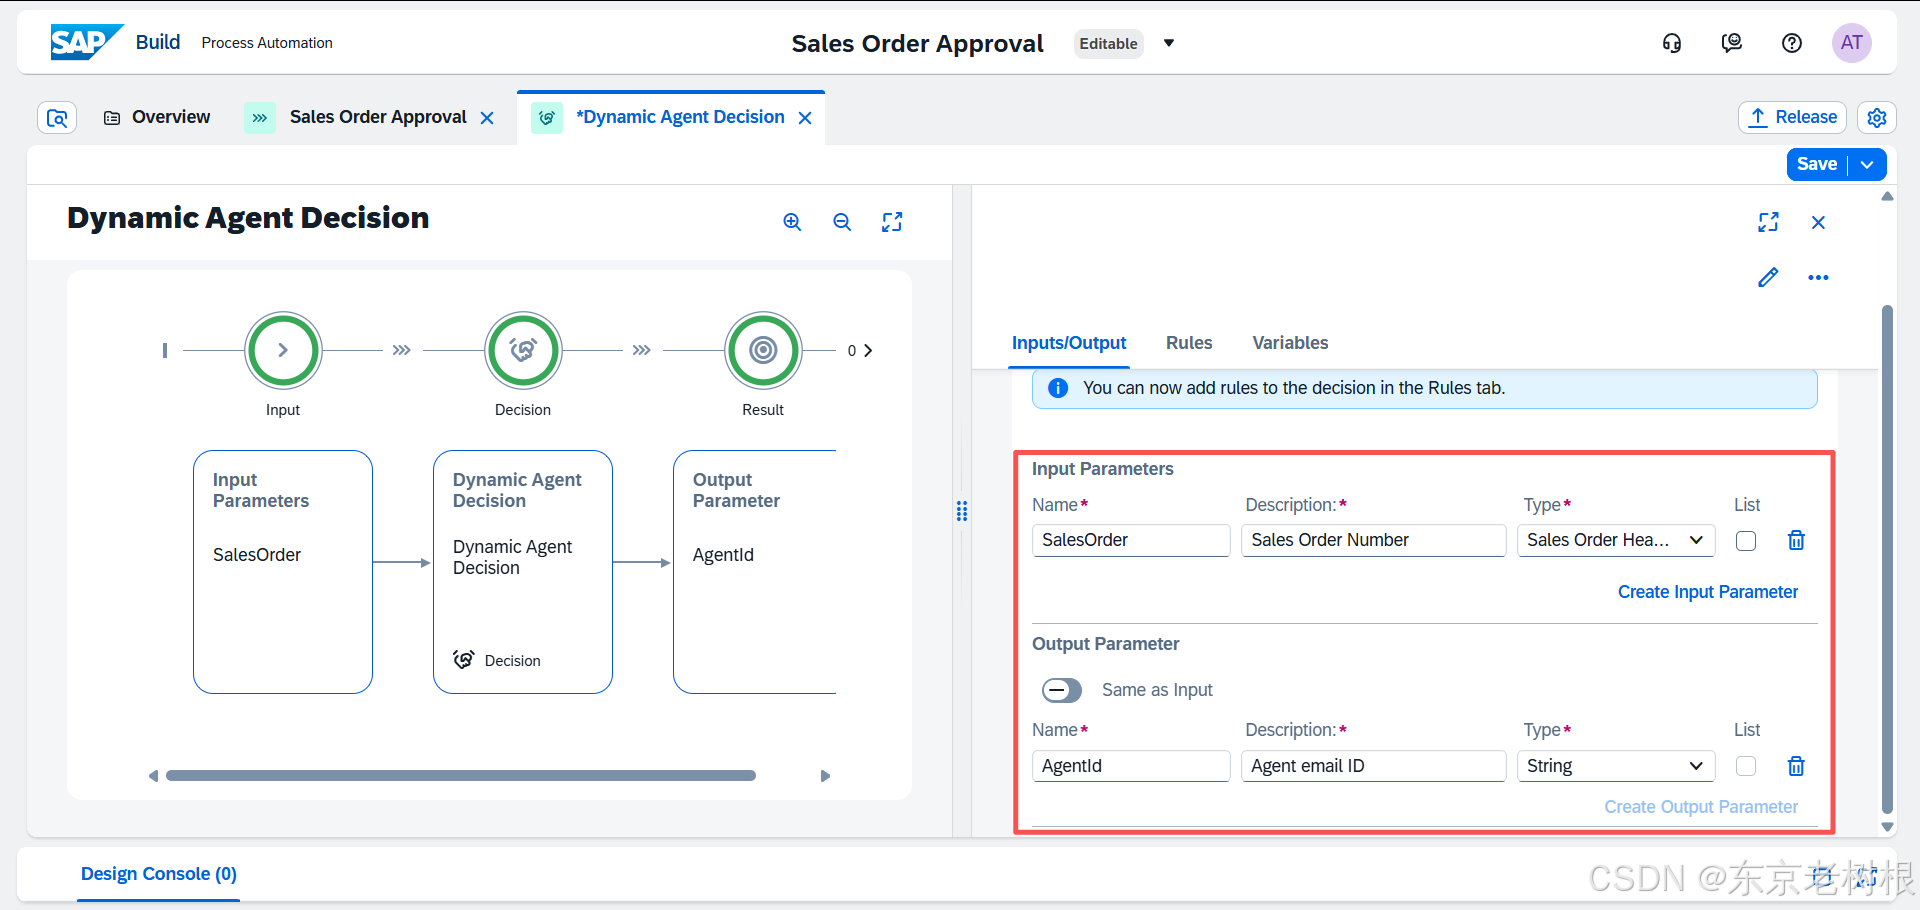1920x910 pixels.
Task: Open the feedback chat icon
Action: point(1732,43)
